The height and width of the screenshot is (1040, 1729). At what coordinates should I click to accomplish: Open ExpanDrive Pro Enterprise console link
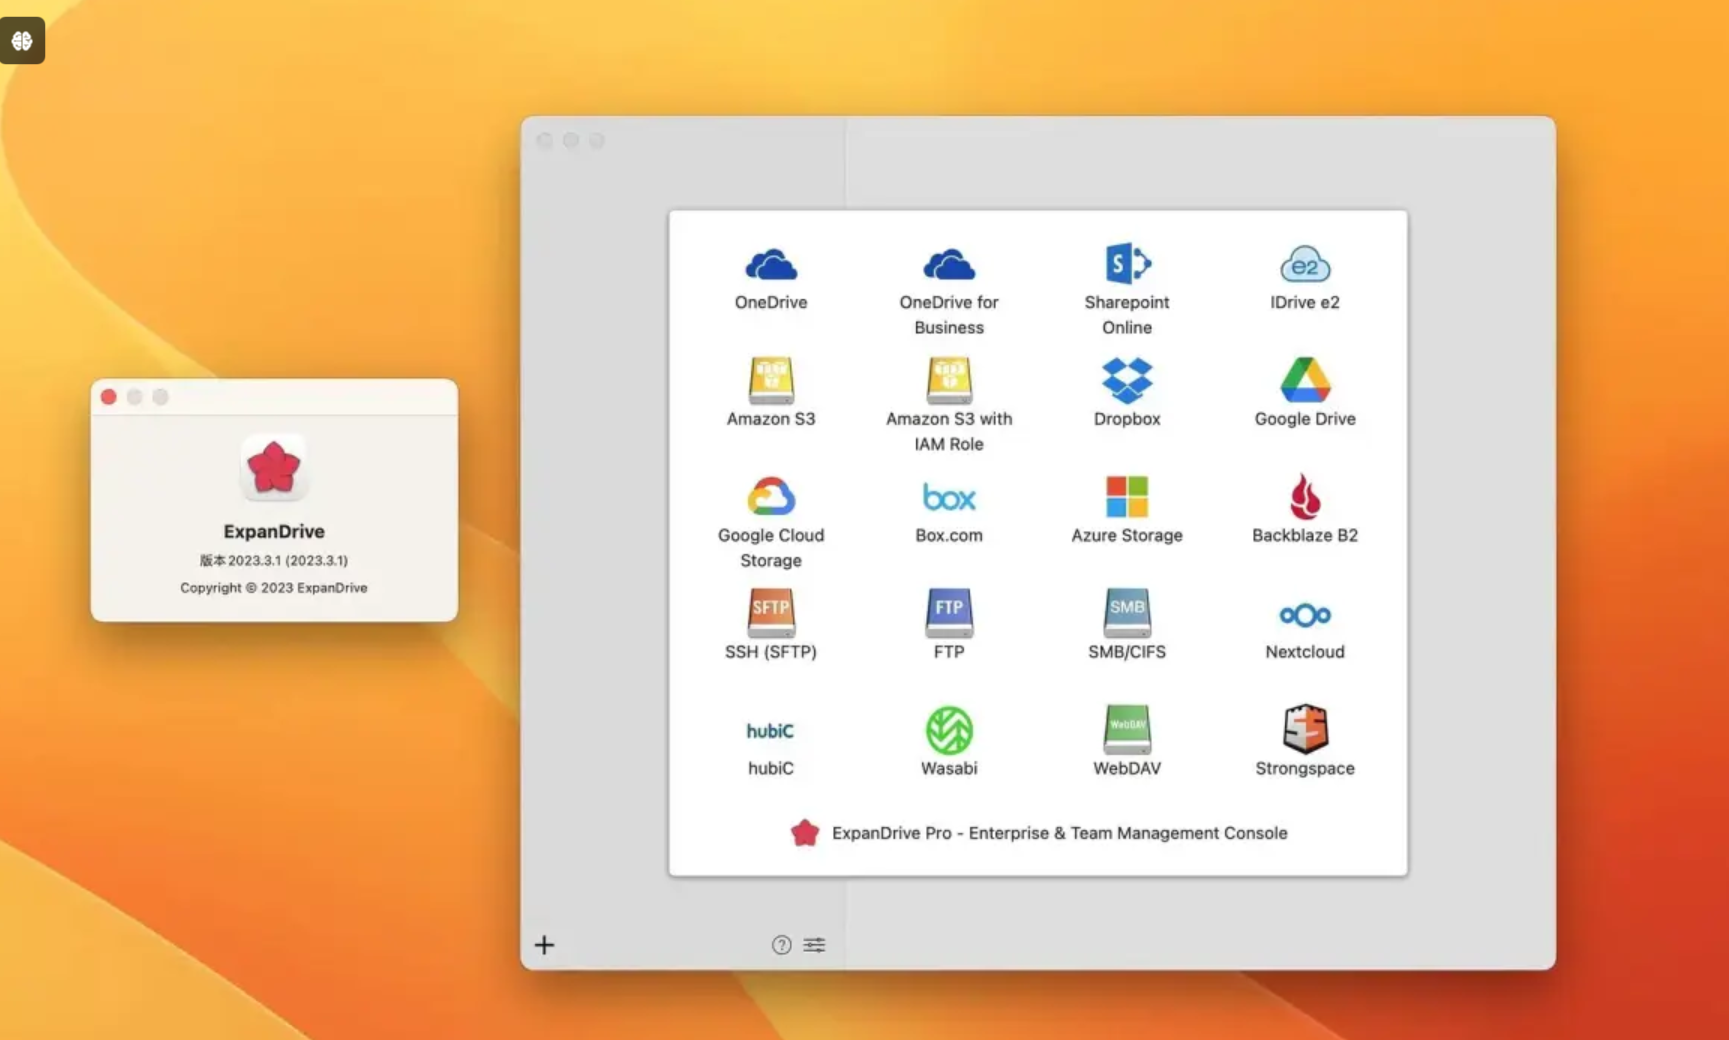point(1058,833)
